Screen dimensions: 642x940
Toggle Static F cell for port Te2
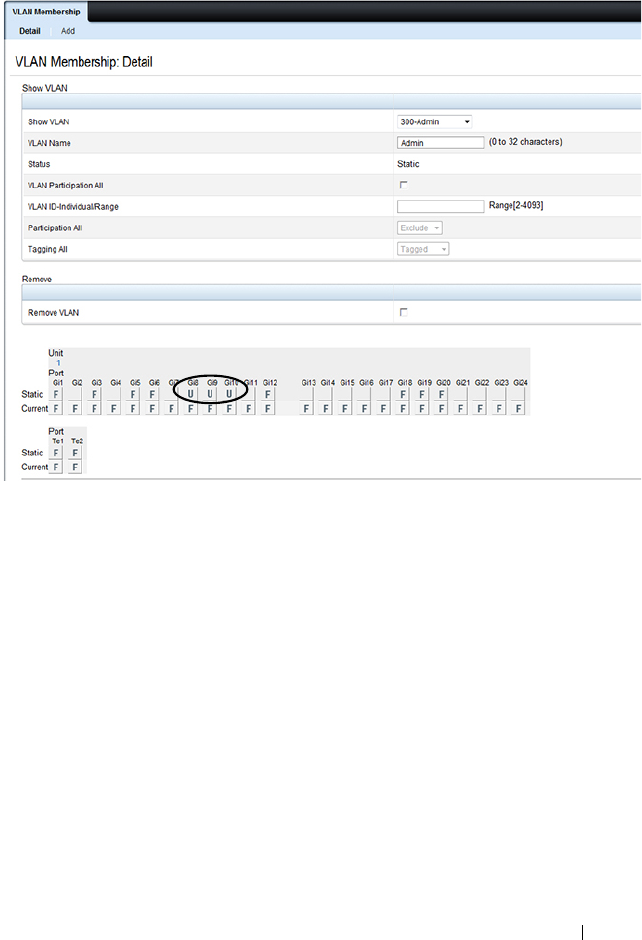[x=75, y=453]
